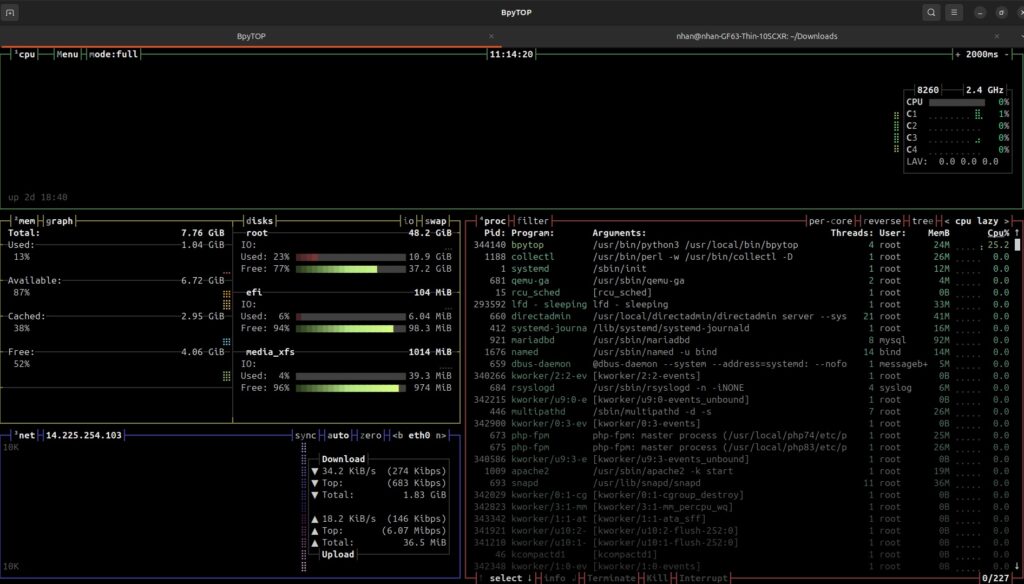
Task: Open the BpyTOP Menu
Action: click(x=68, y=54)
